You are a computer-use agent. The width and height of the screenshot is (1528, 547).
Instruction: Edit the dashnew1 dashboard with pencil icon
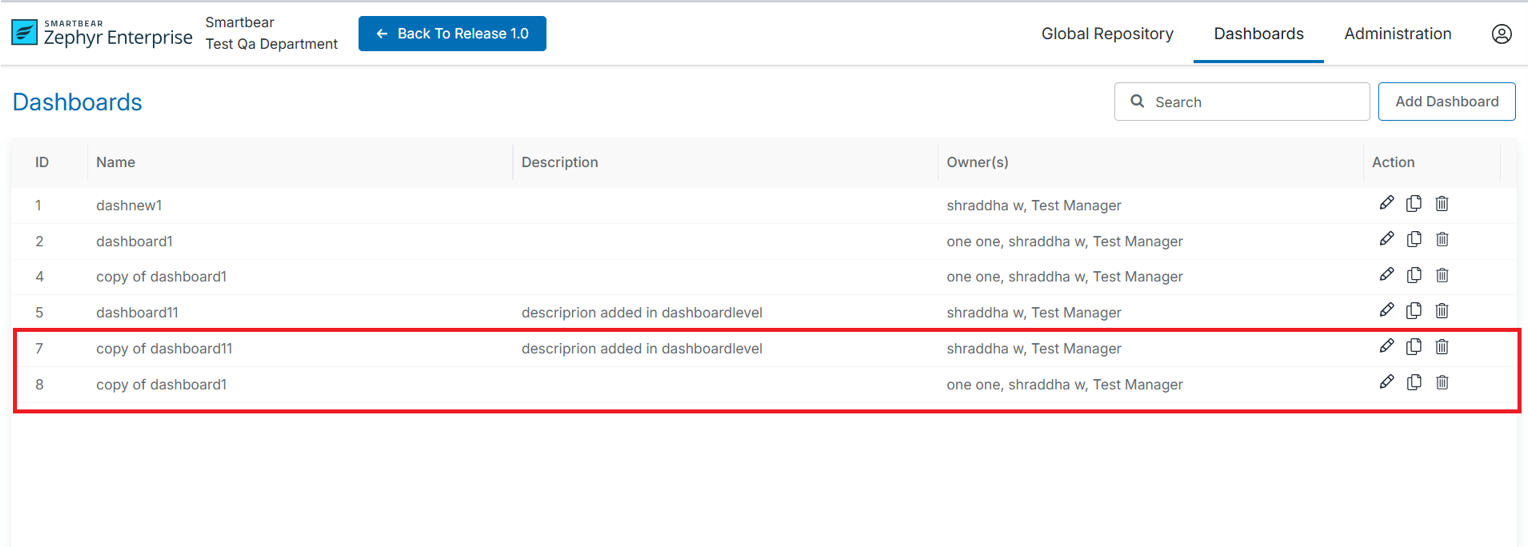(1386, 204)
